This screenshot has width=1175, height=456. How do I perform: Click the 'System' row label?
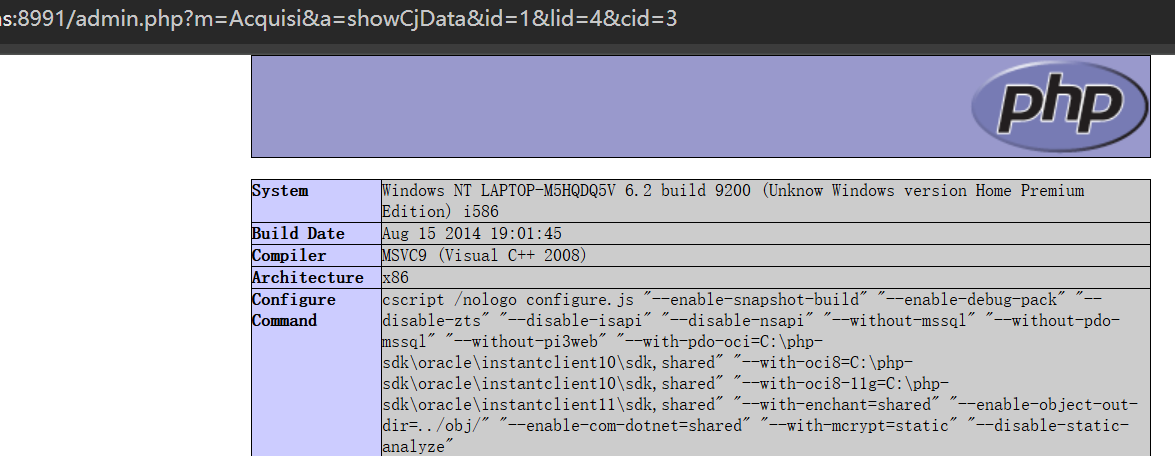280,191
